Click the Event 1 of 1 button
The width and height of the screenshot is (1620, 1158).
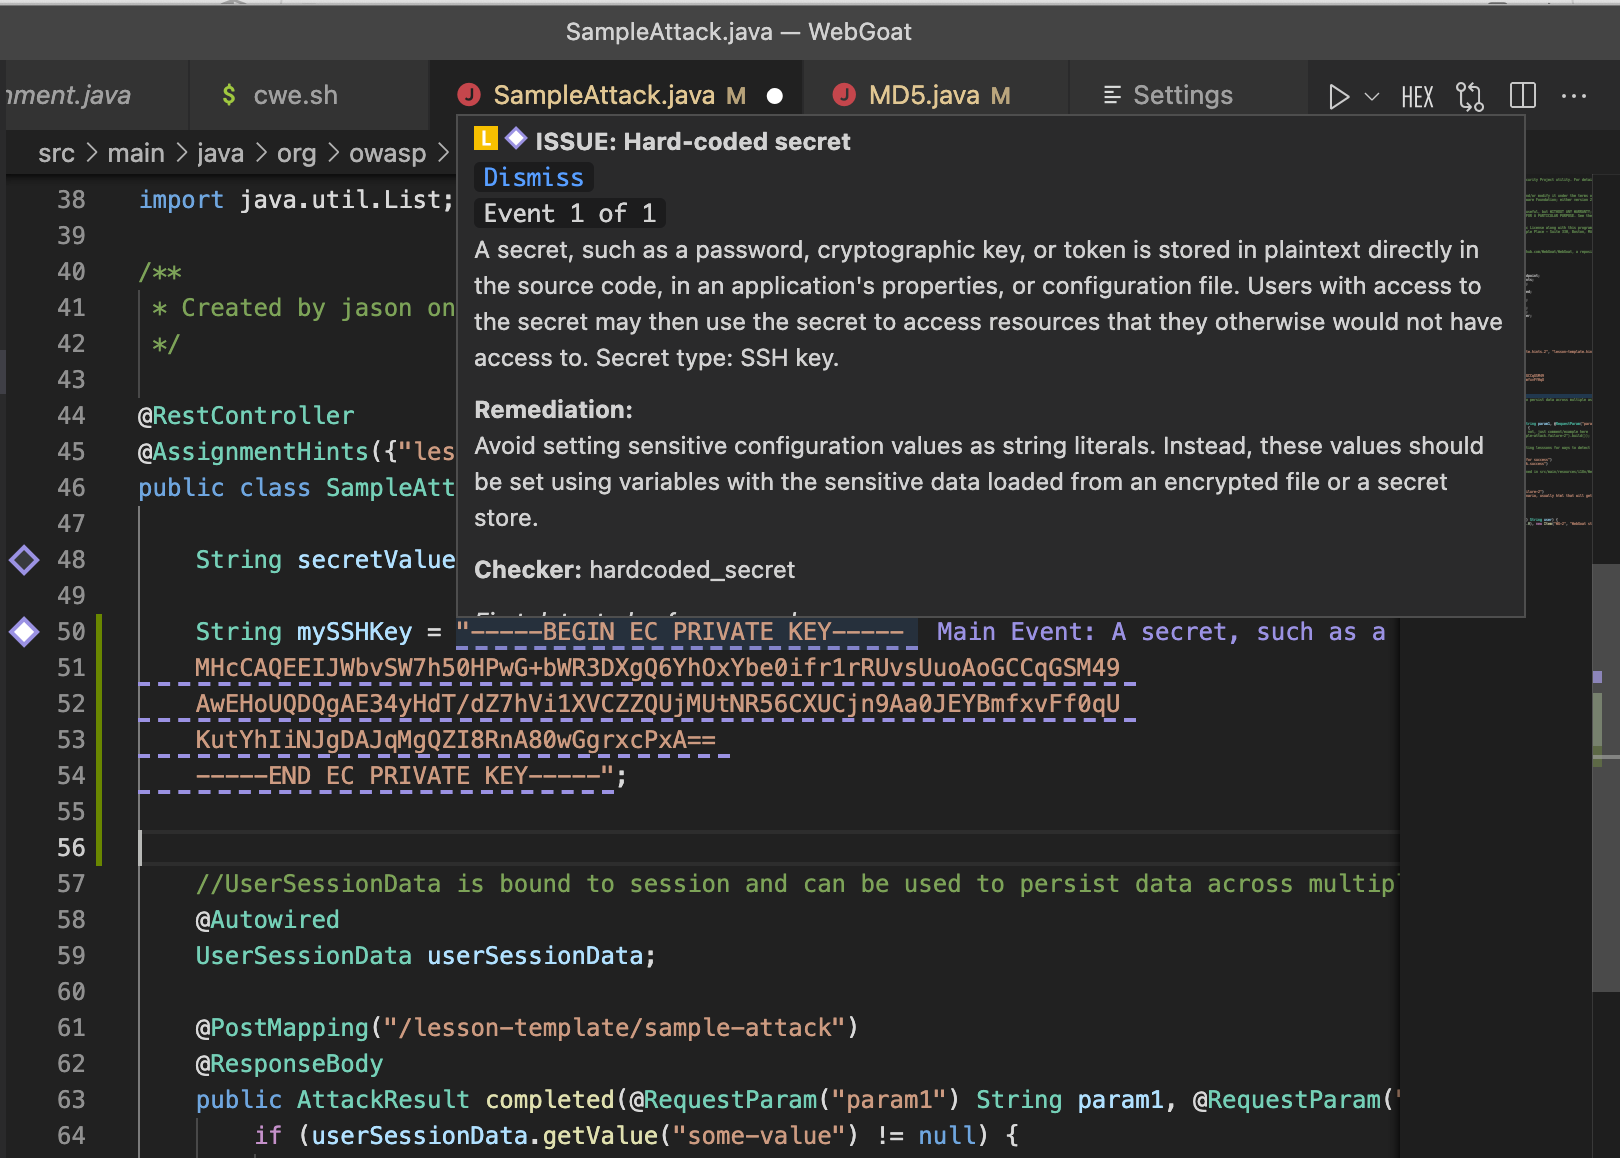point(569,212)
